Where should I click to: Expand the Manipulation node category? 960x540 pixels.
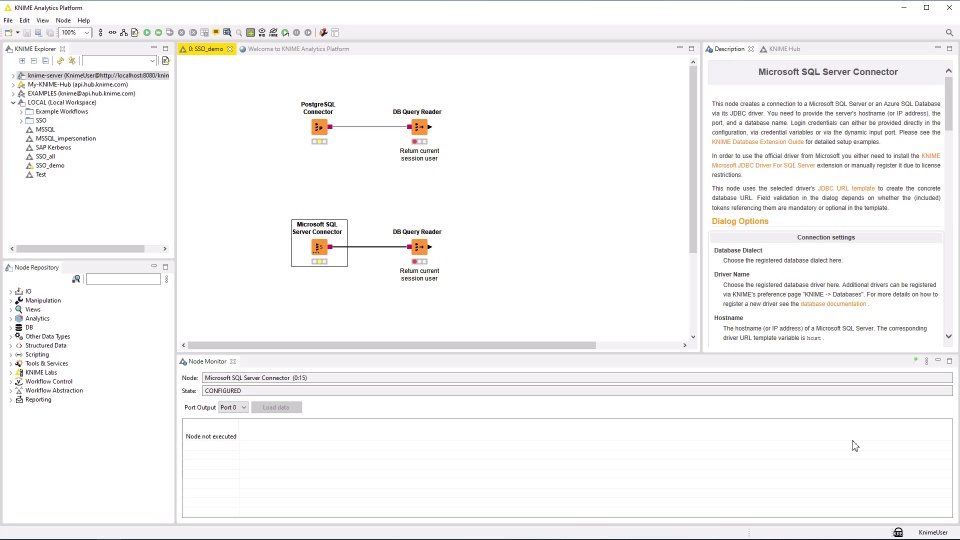pyautogui.click(x=10, y=301)
